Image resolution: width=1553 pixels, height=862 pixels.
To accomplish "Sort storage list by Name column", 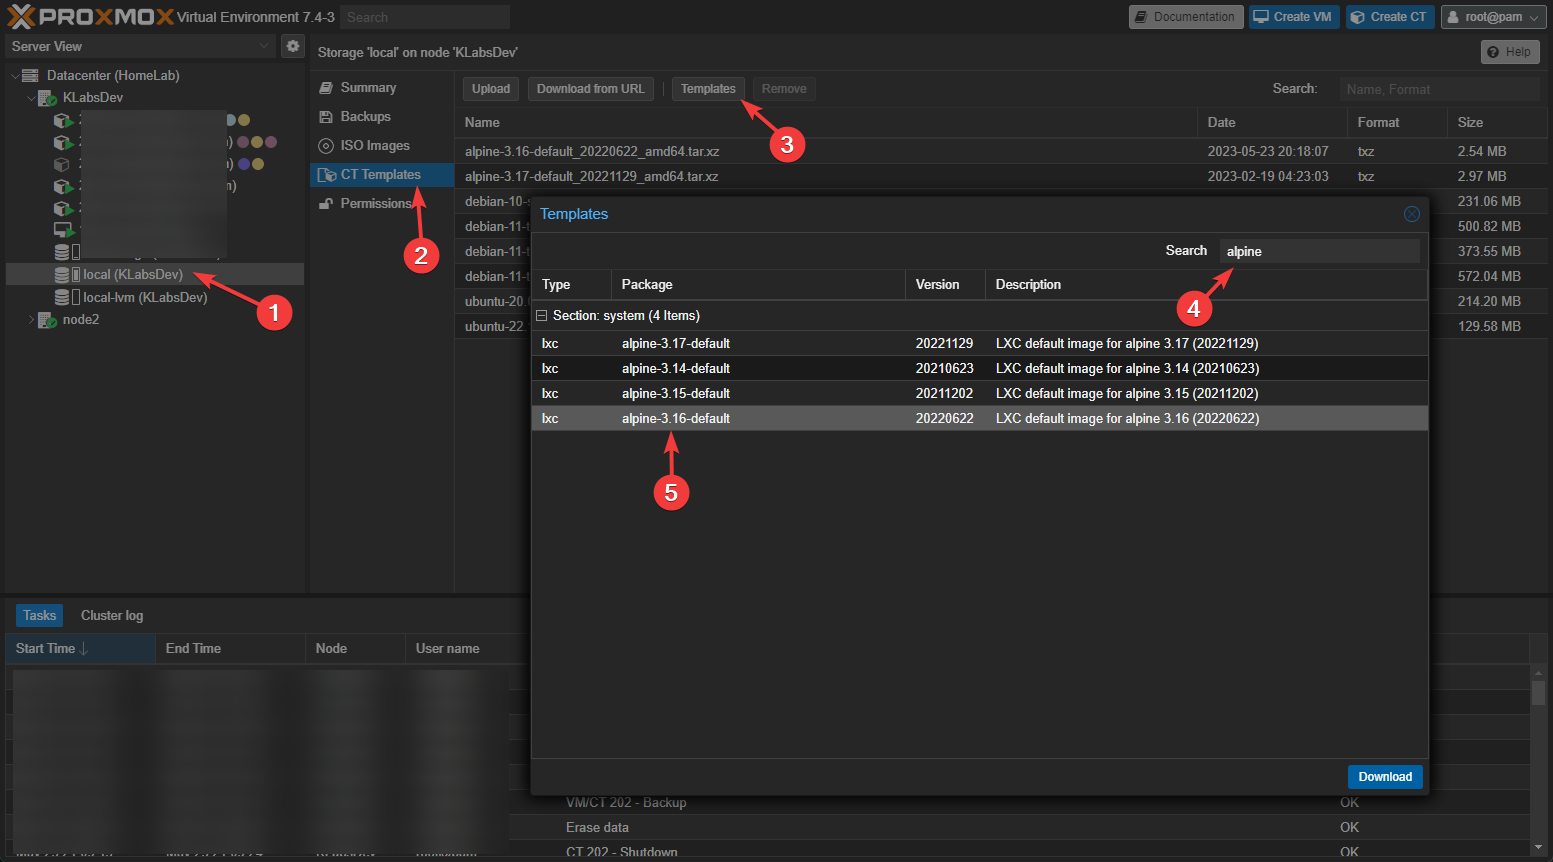I will coord(826,122).
